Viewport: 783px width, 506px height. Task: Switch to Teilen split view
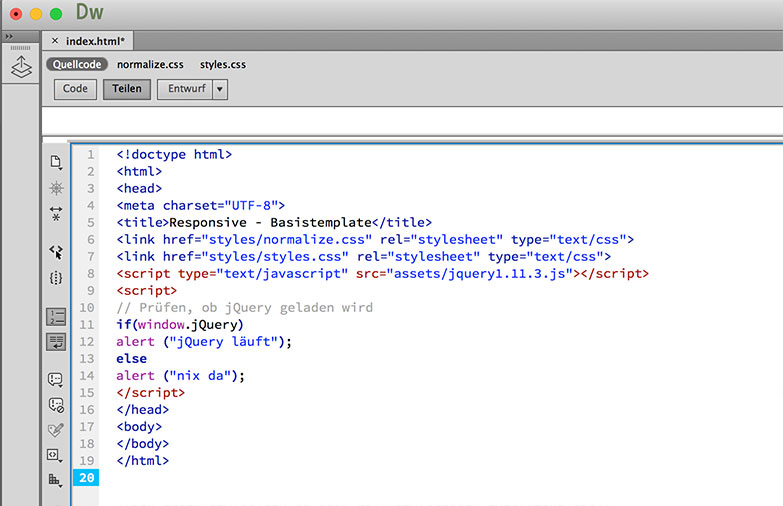pos(126,89)
